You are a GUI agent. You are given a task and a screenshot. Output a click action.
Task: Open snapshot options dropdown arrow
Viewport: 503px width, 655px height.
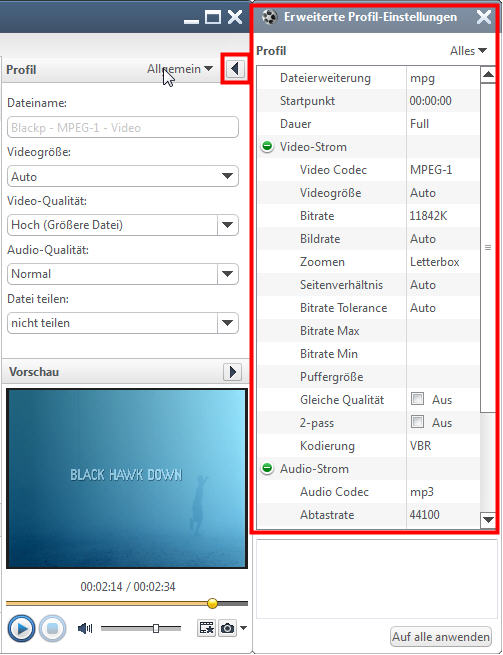244,627
